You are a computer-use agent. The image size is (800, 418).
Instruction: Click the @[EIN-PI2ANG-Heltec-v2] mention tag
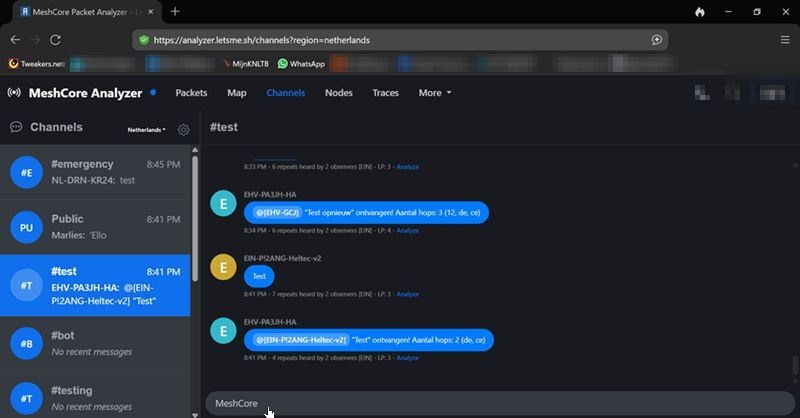301,340
